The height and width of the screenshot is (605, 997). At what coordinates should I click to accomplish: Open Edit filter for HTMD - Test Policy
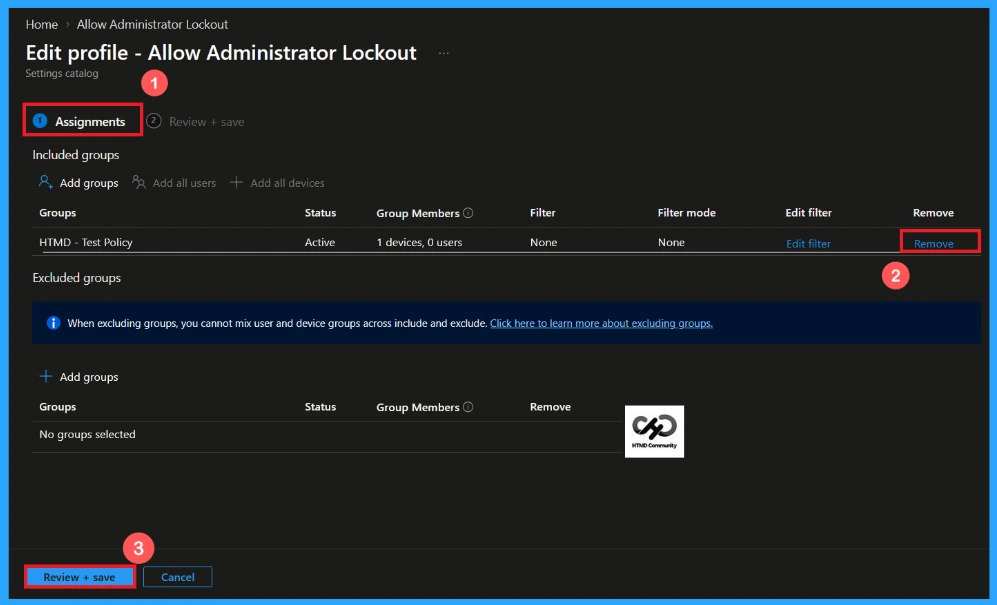(x=808, y=244)
